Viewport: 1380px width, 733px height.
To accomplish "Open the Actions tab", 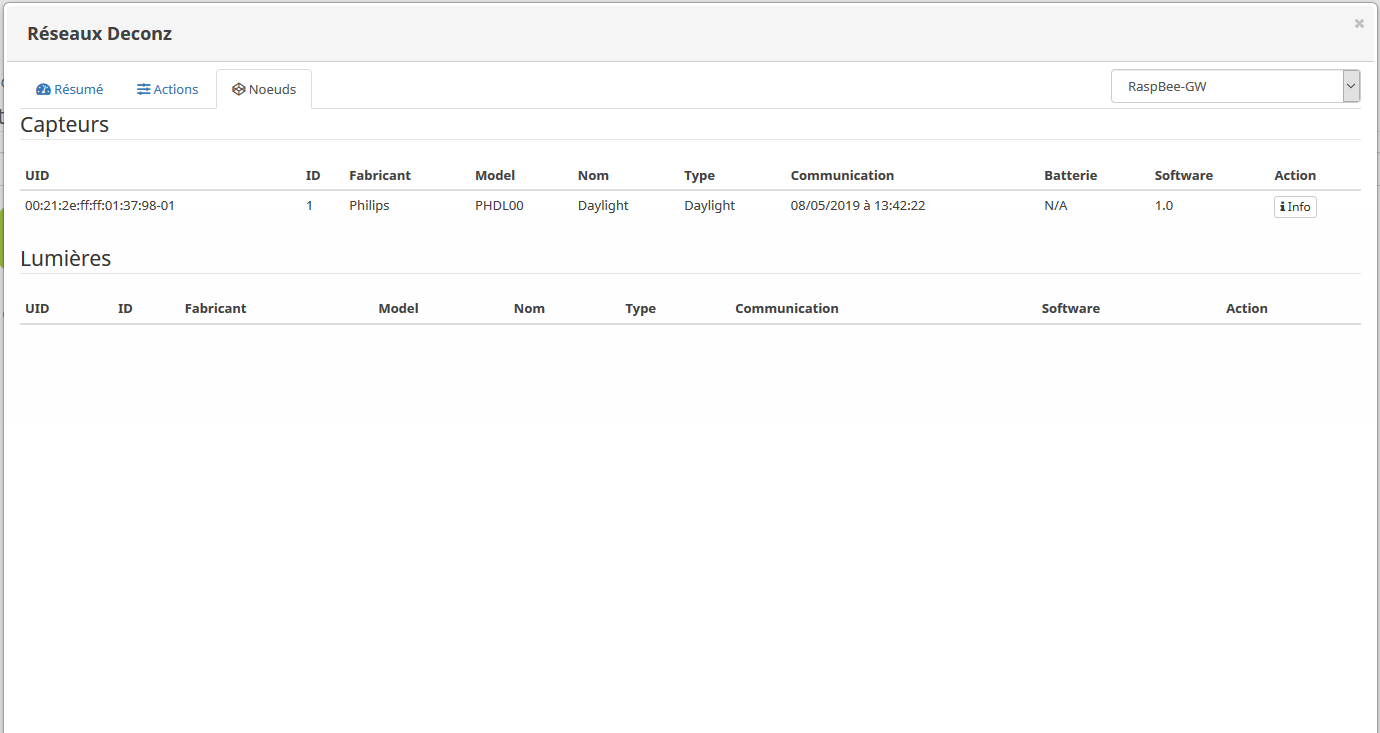I will 168,89.
